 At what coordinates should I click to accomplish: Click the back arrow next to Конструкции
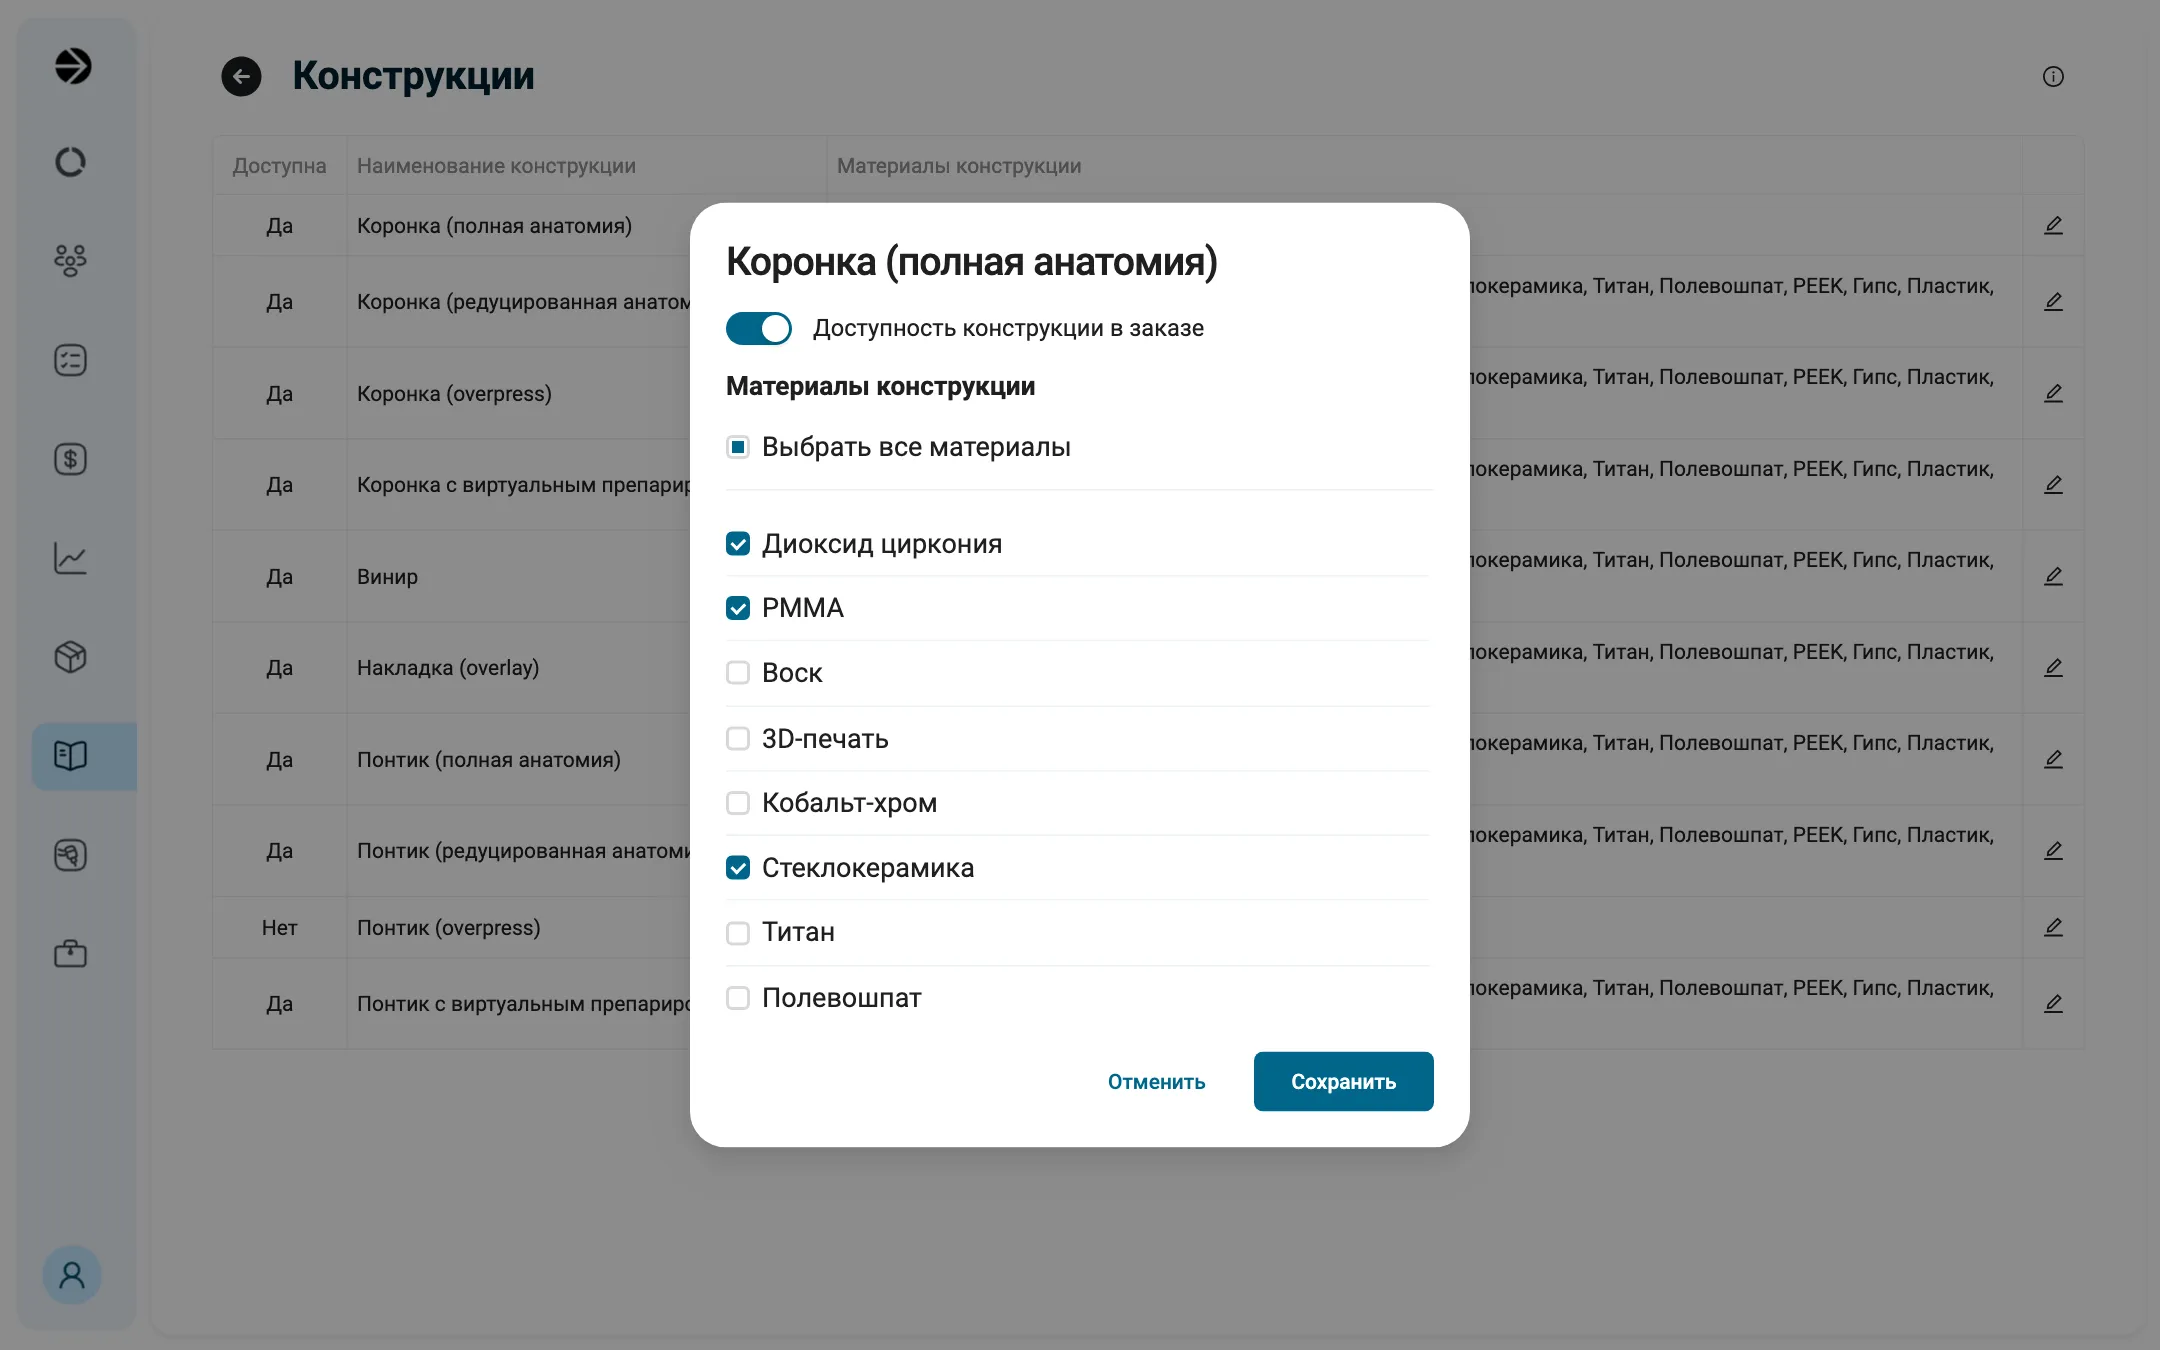[x=241, y=76]
